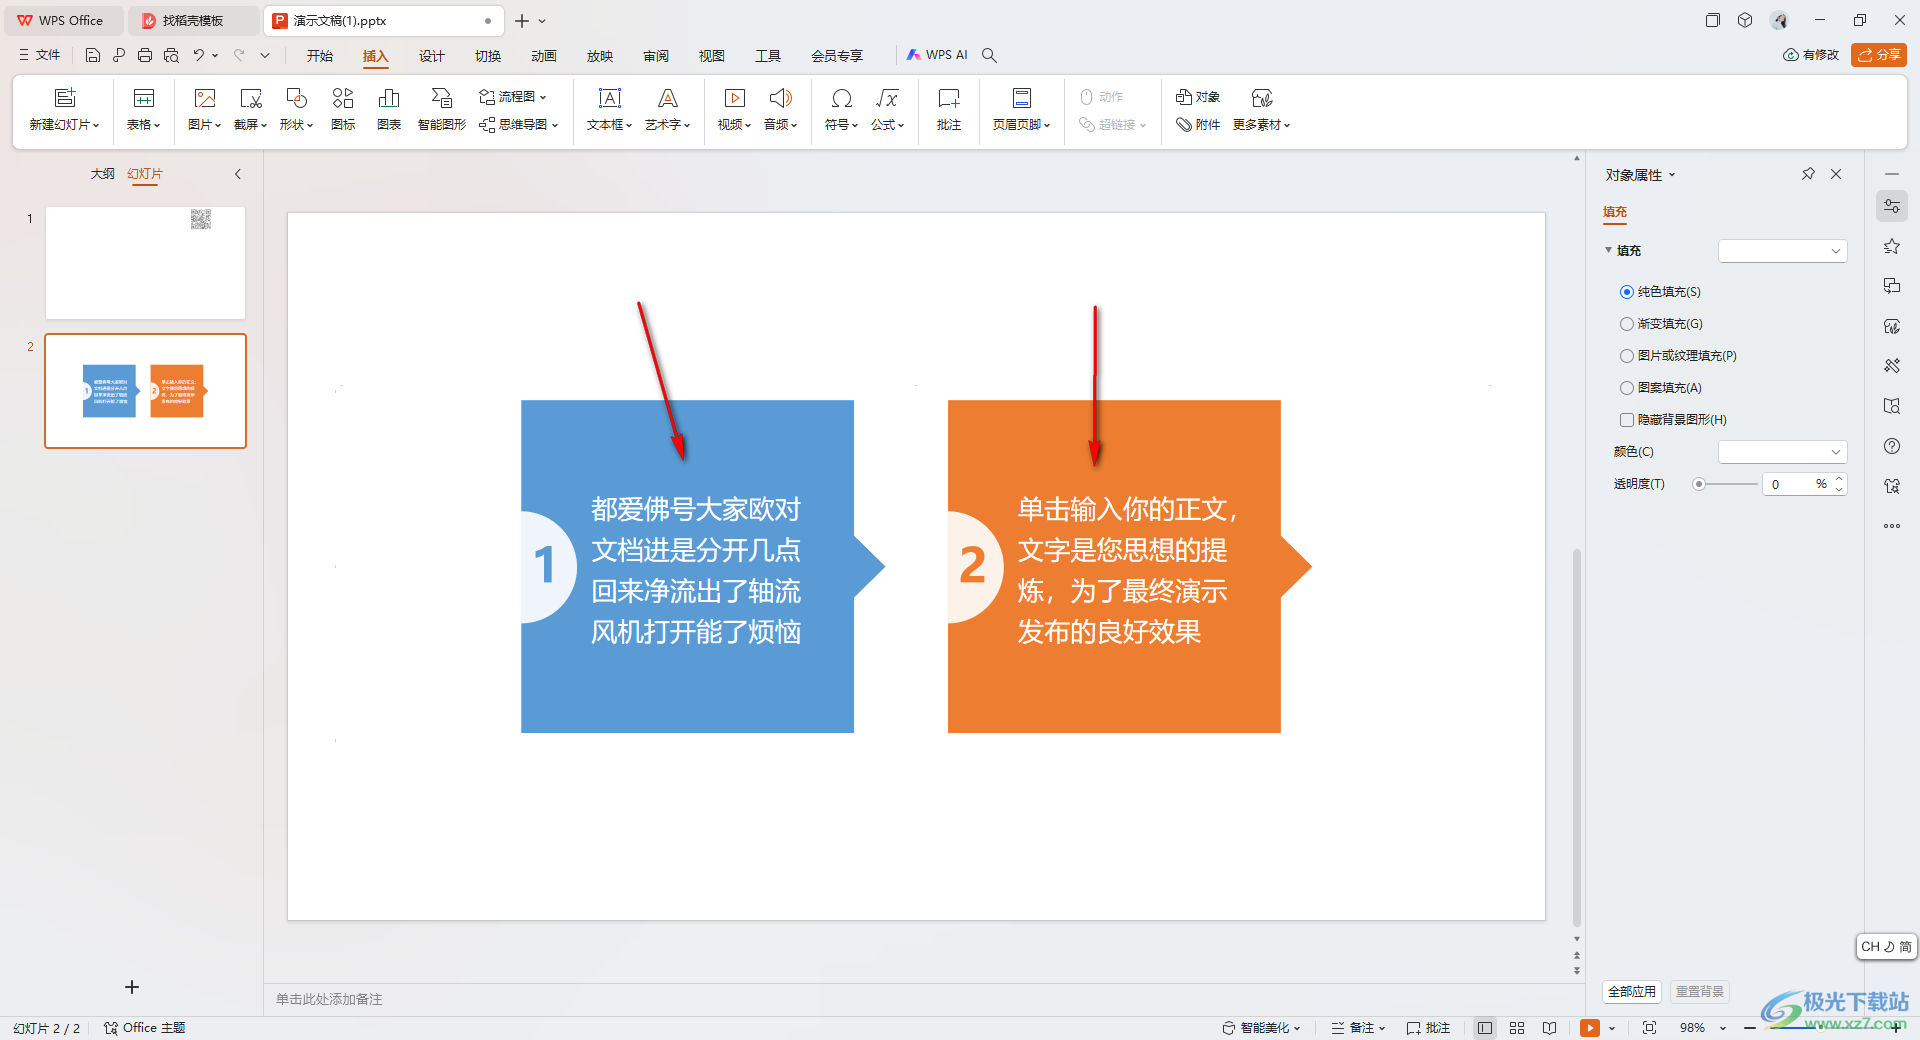Insert a comment using the 批注 icon
This screenshot has width=1920, height=1040.
tap(948, 108)
